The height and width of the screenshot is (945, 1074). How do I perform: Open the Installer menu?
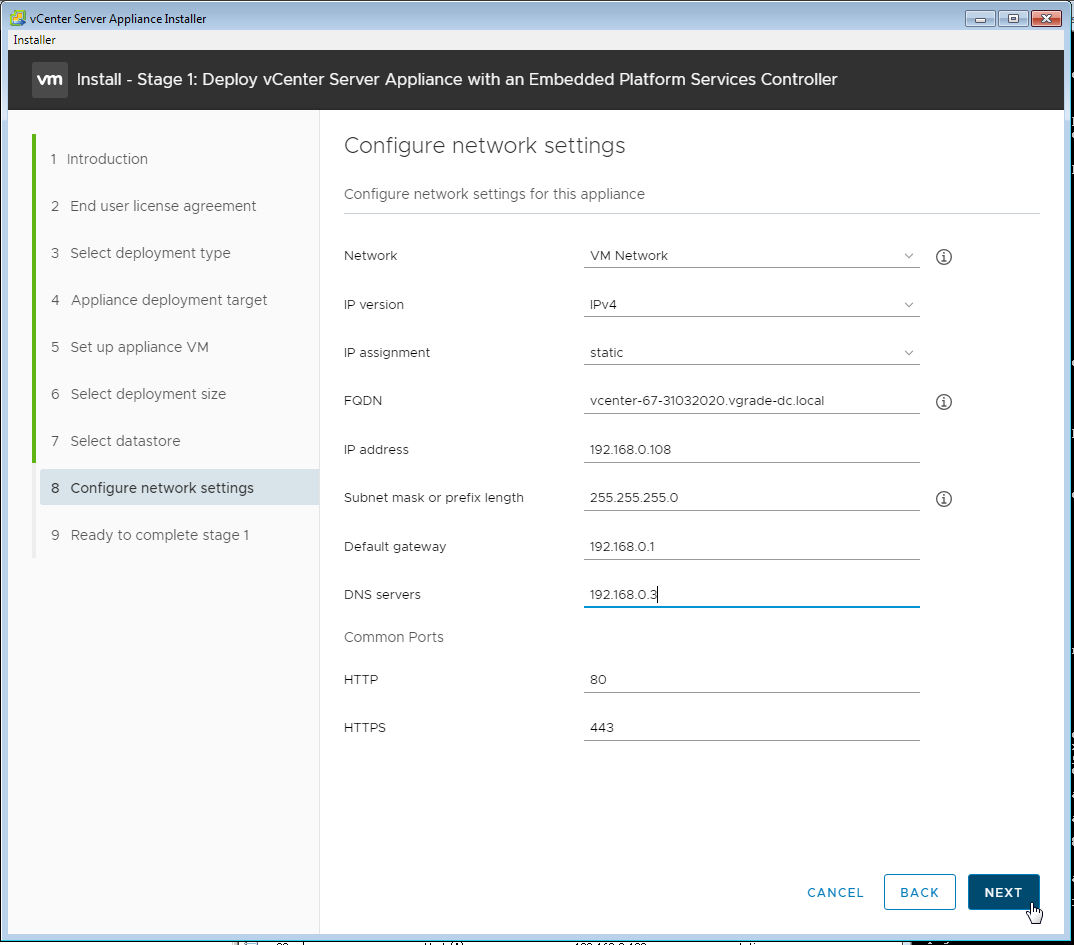pos(34,40)
